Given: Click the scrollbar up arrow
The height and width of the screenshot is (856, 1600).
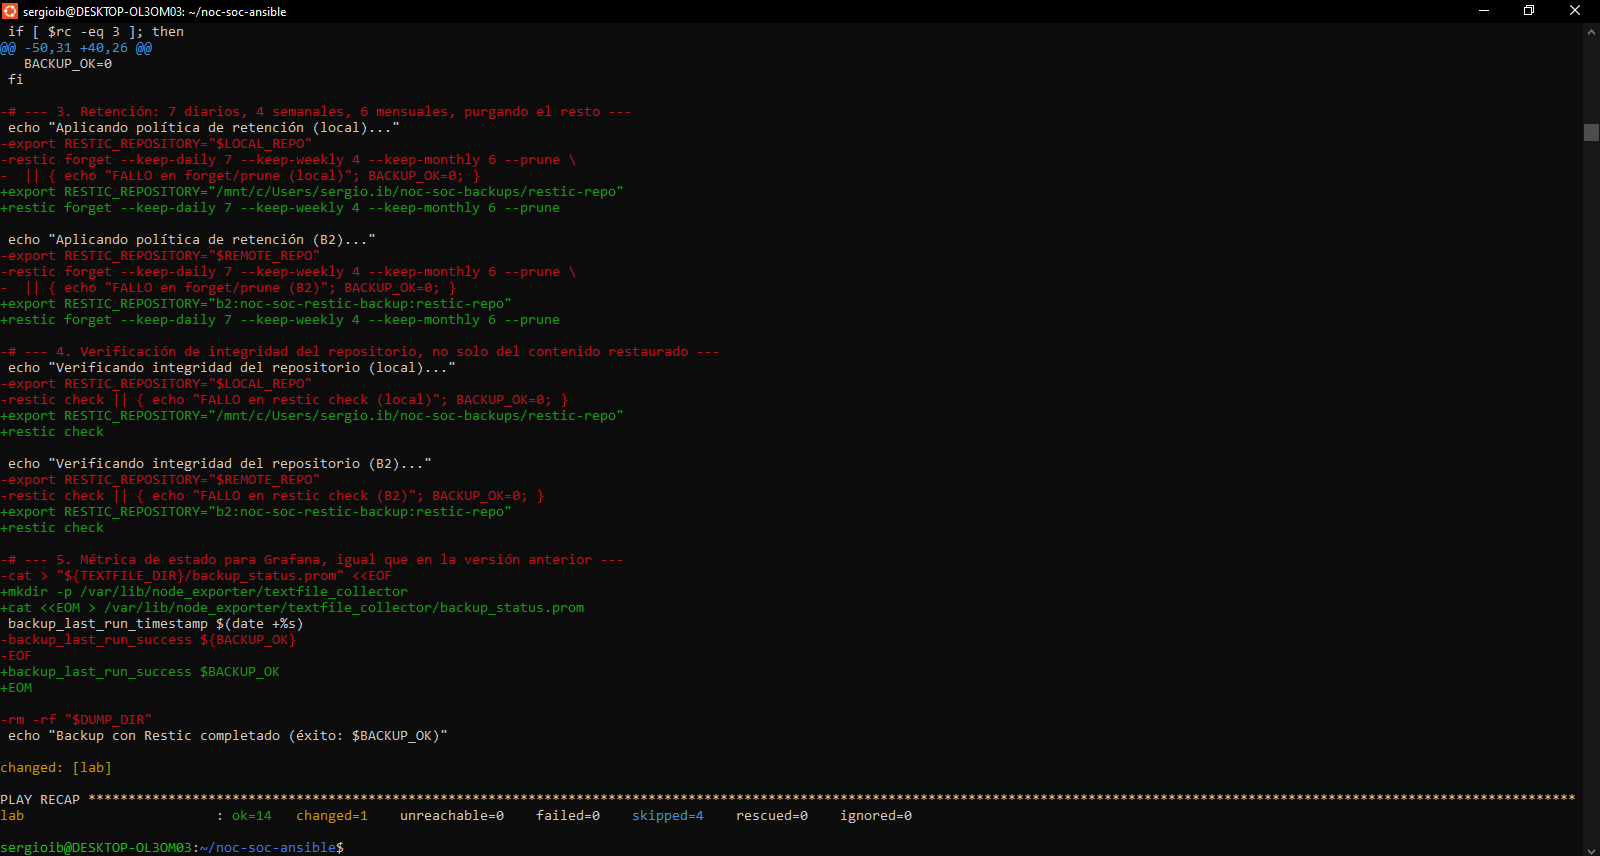Looking at the screenshot, I should 1591,32.
